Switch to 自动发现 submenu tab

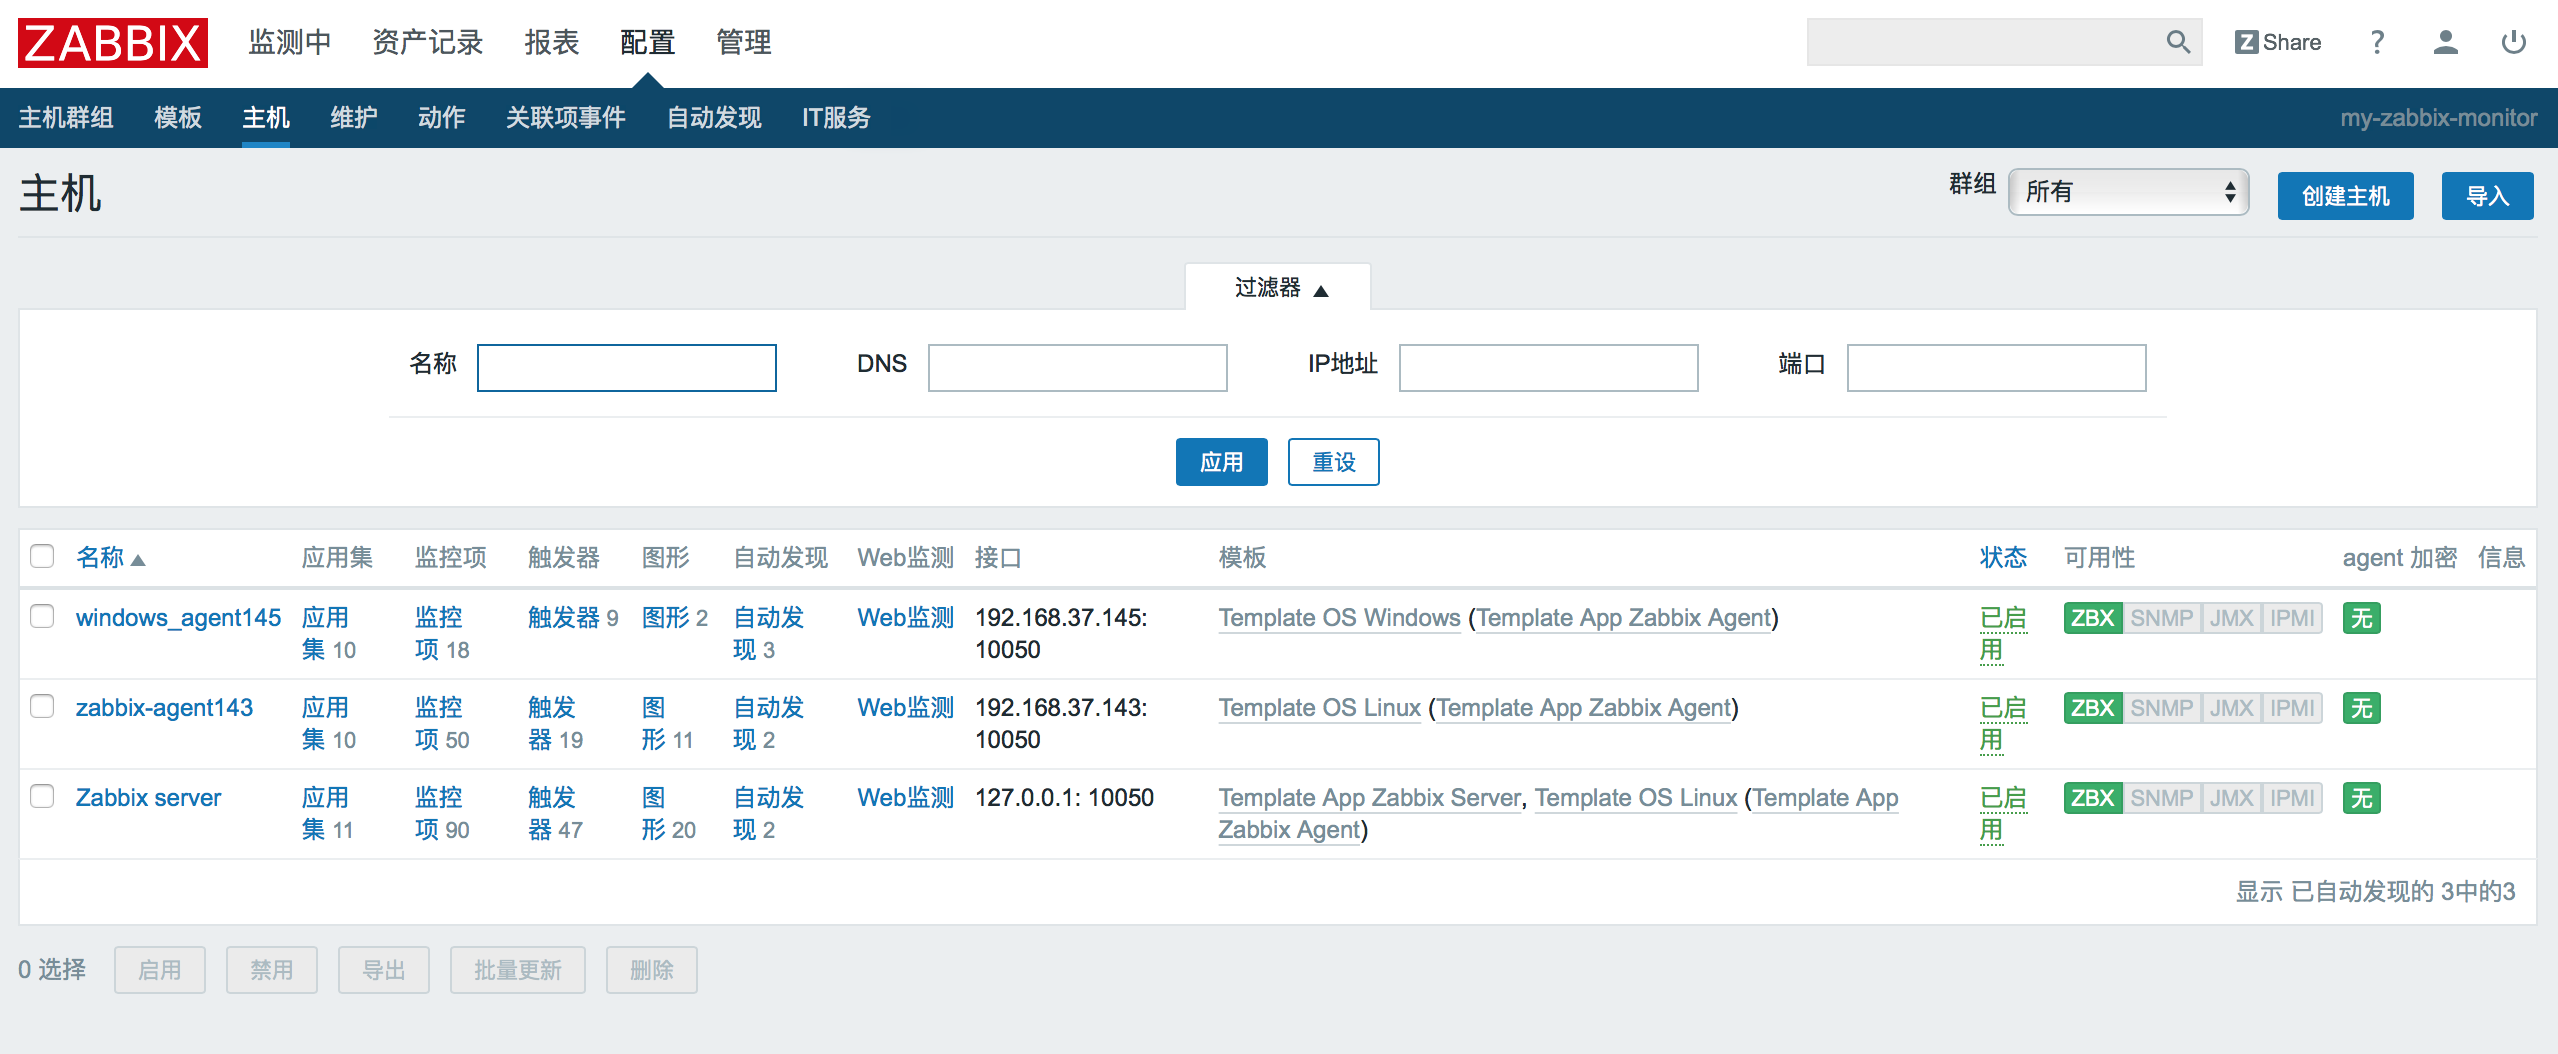point(714,118)
